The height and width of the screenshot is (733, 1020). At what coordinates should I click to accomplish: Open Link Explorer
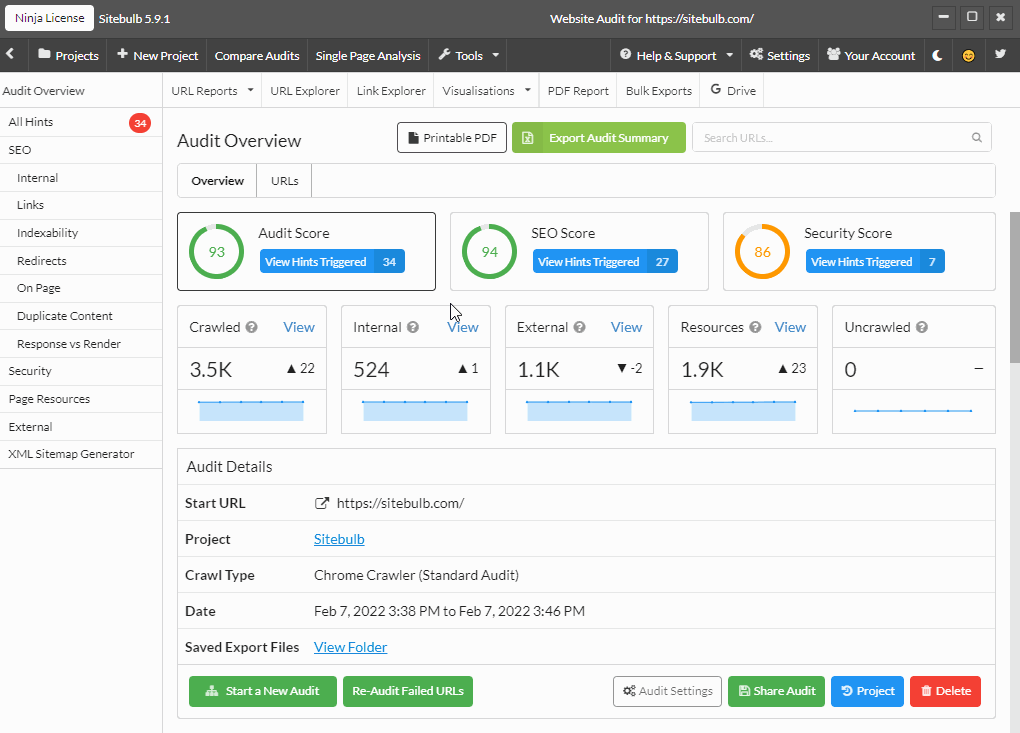coord(391,90)
